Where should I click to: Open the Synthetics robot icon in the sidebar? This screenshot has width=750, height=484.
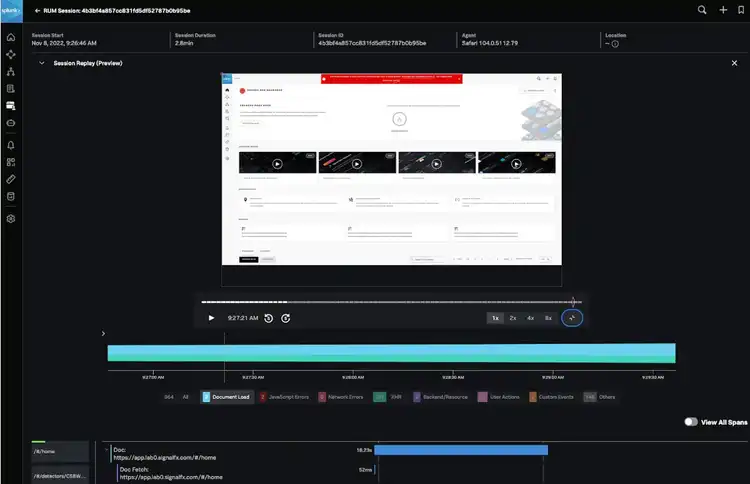(x=11, y=123)
